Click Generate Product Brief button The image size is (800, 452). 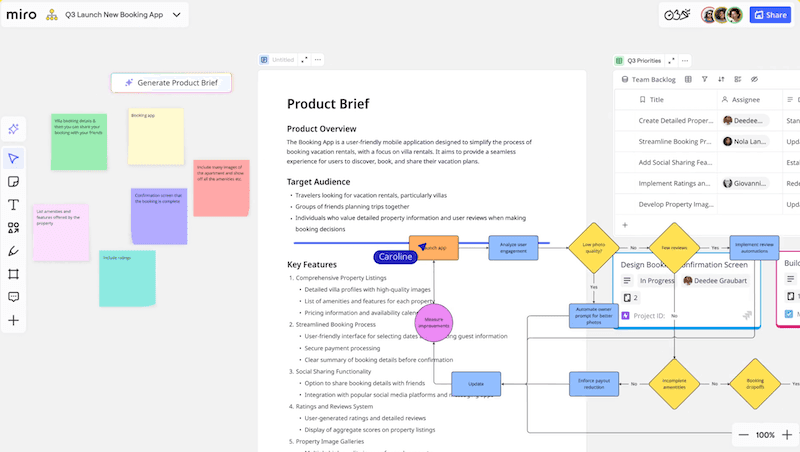[x=171, y=83]
